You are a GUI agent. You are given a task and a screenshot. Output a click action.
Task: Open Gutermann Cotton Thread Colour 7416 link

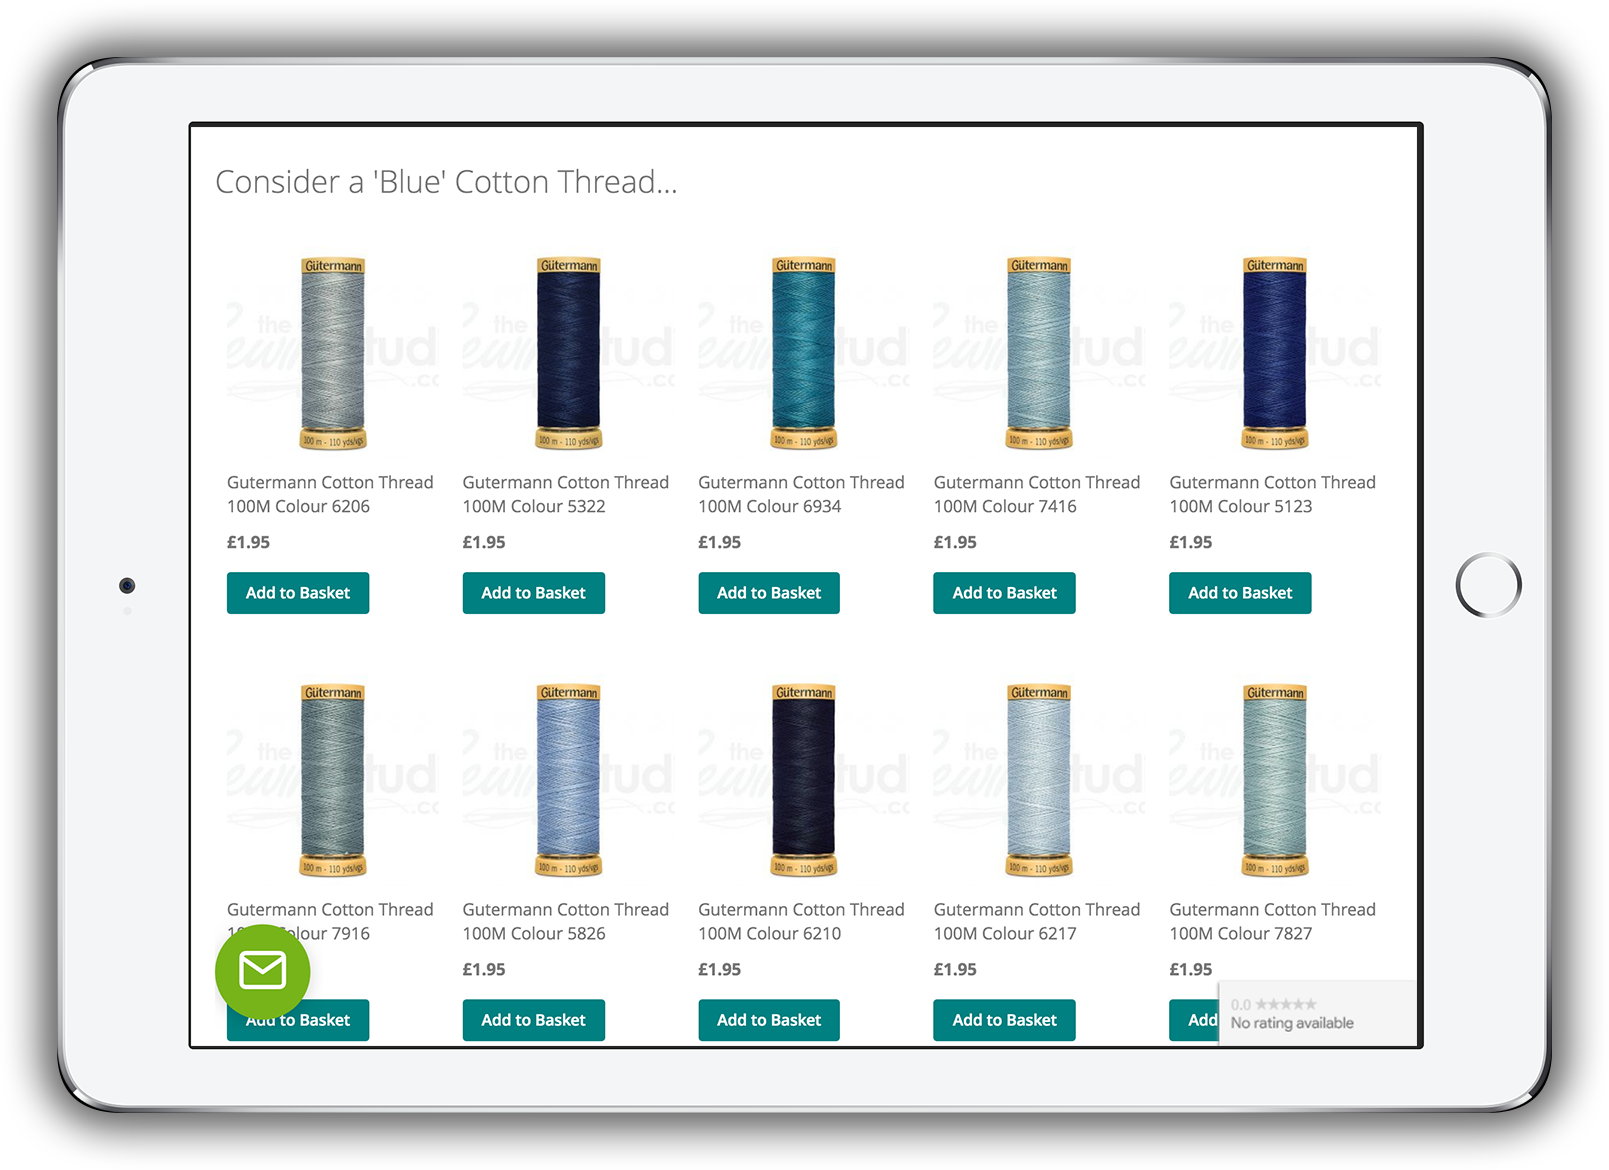pyautogui.click(x=1037, y=494)
